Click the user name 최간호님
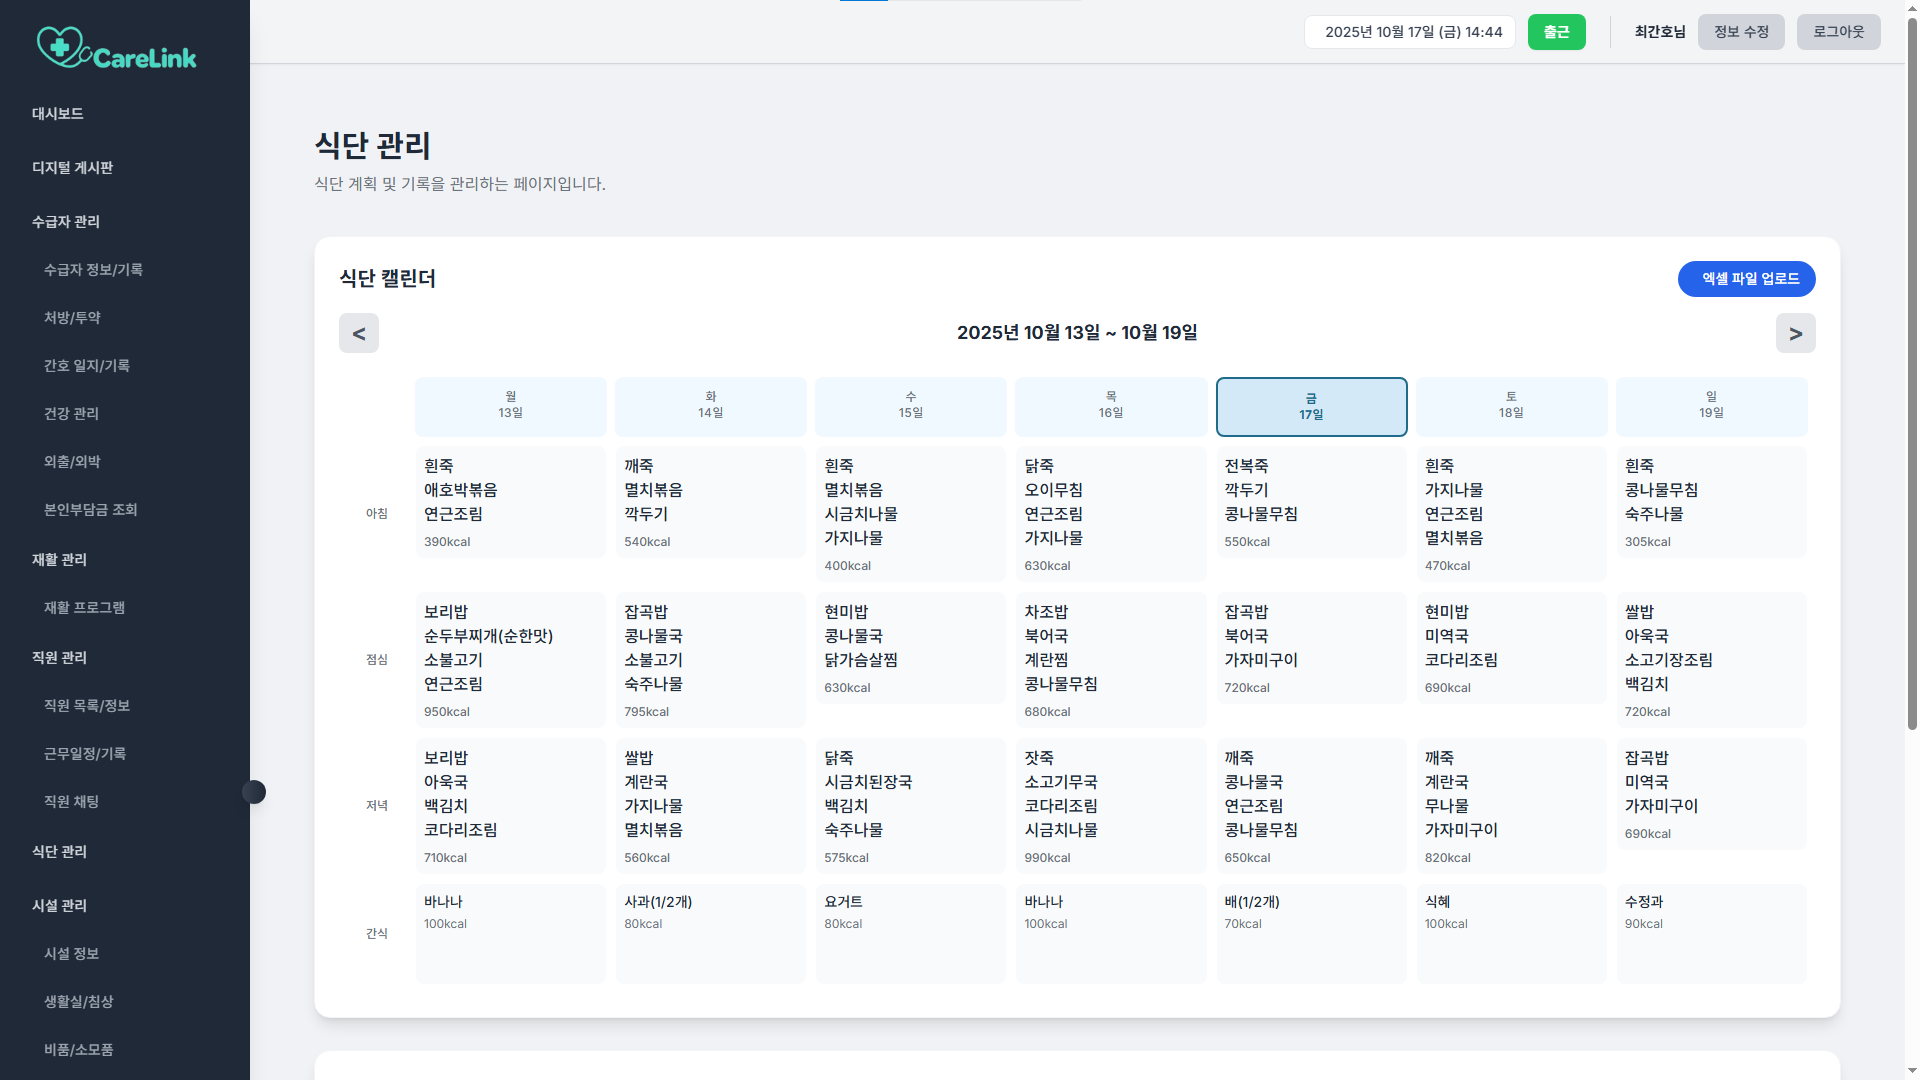 pos(1659,32)
